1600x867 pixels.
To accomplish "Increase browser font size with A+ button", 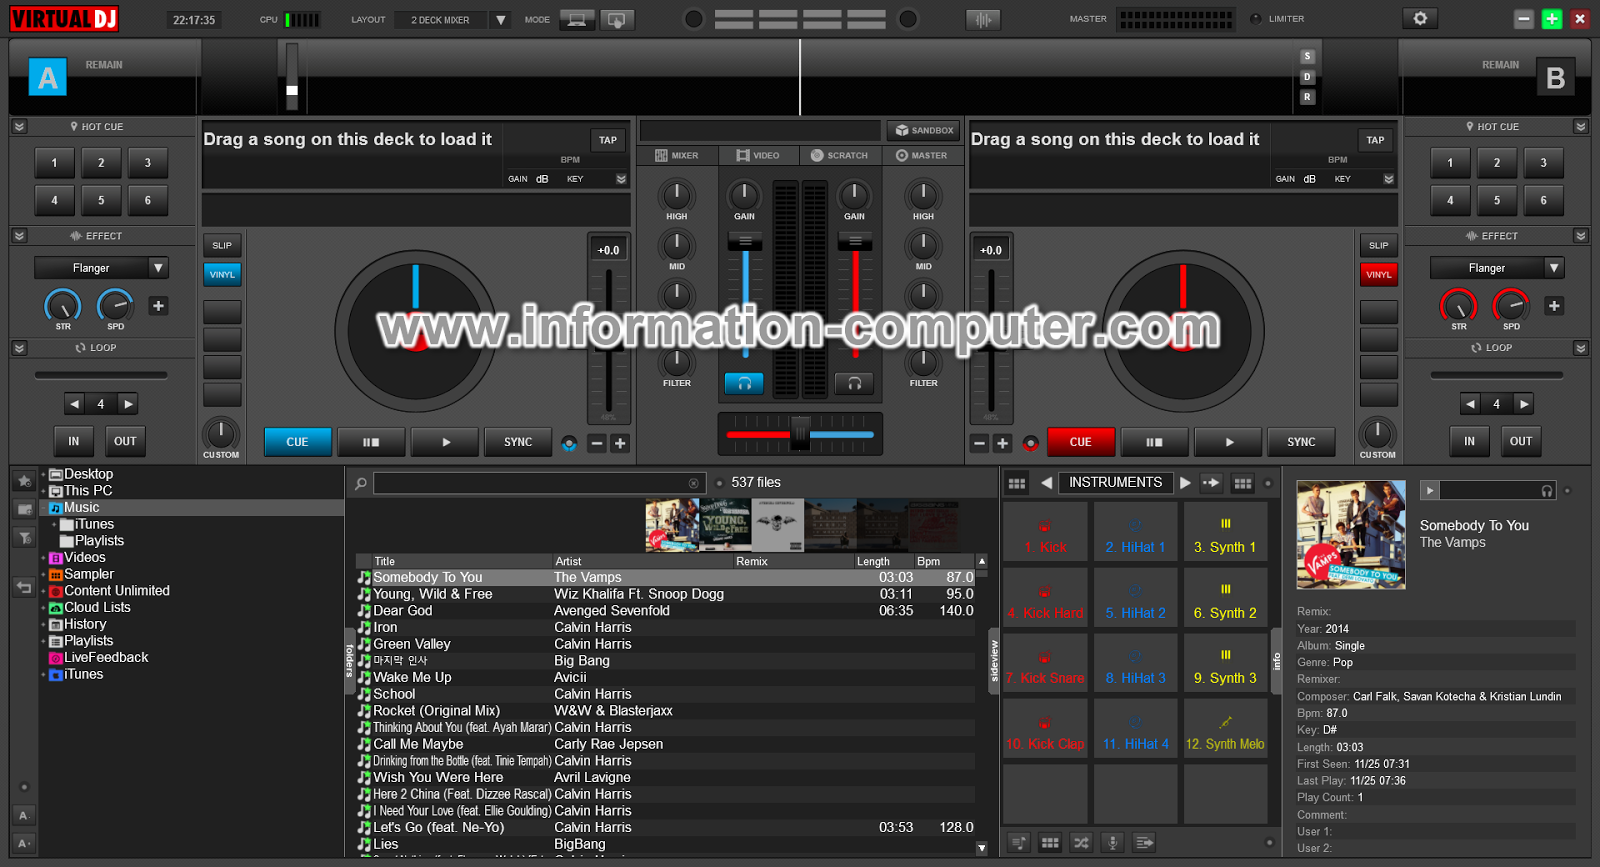I will pos(25,842).
